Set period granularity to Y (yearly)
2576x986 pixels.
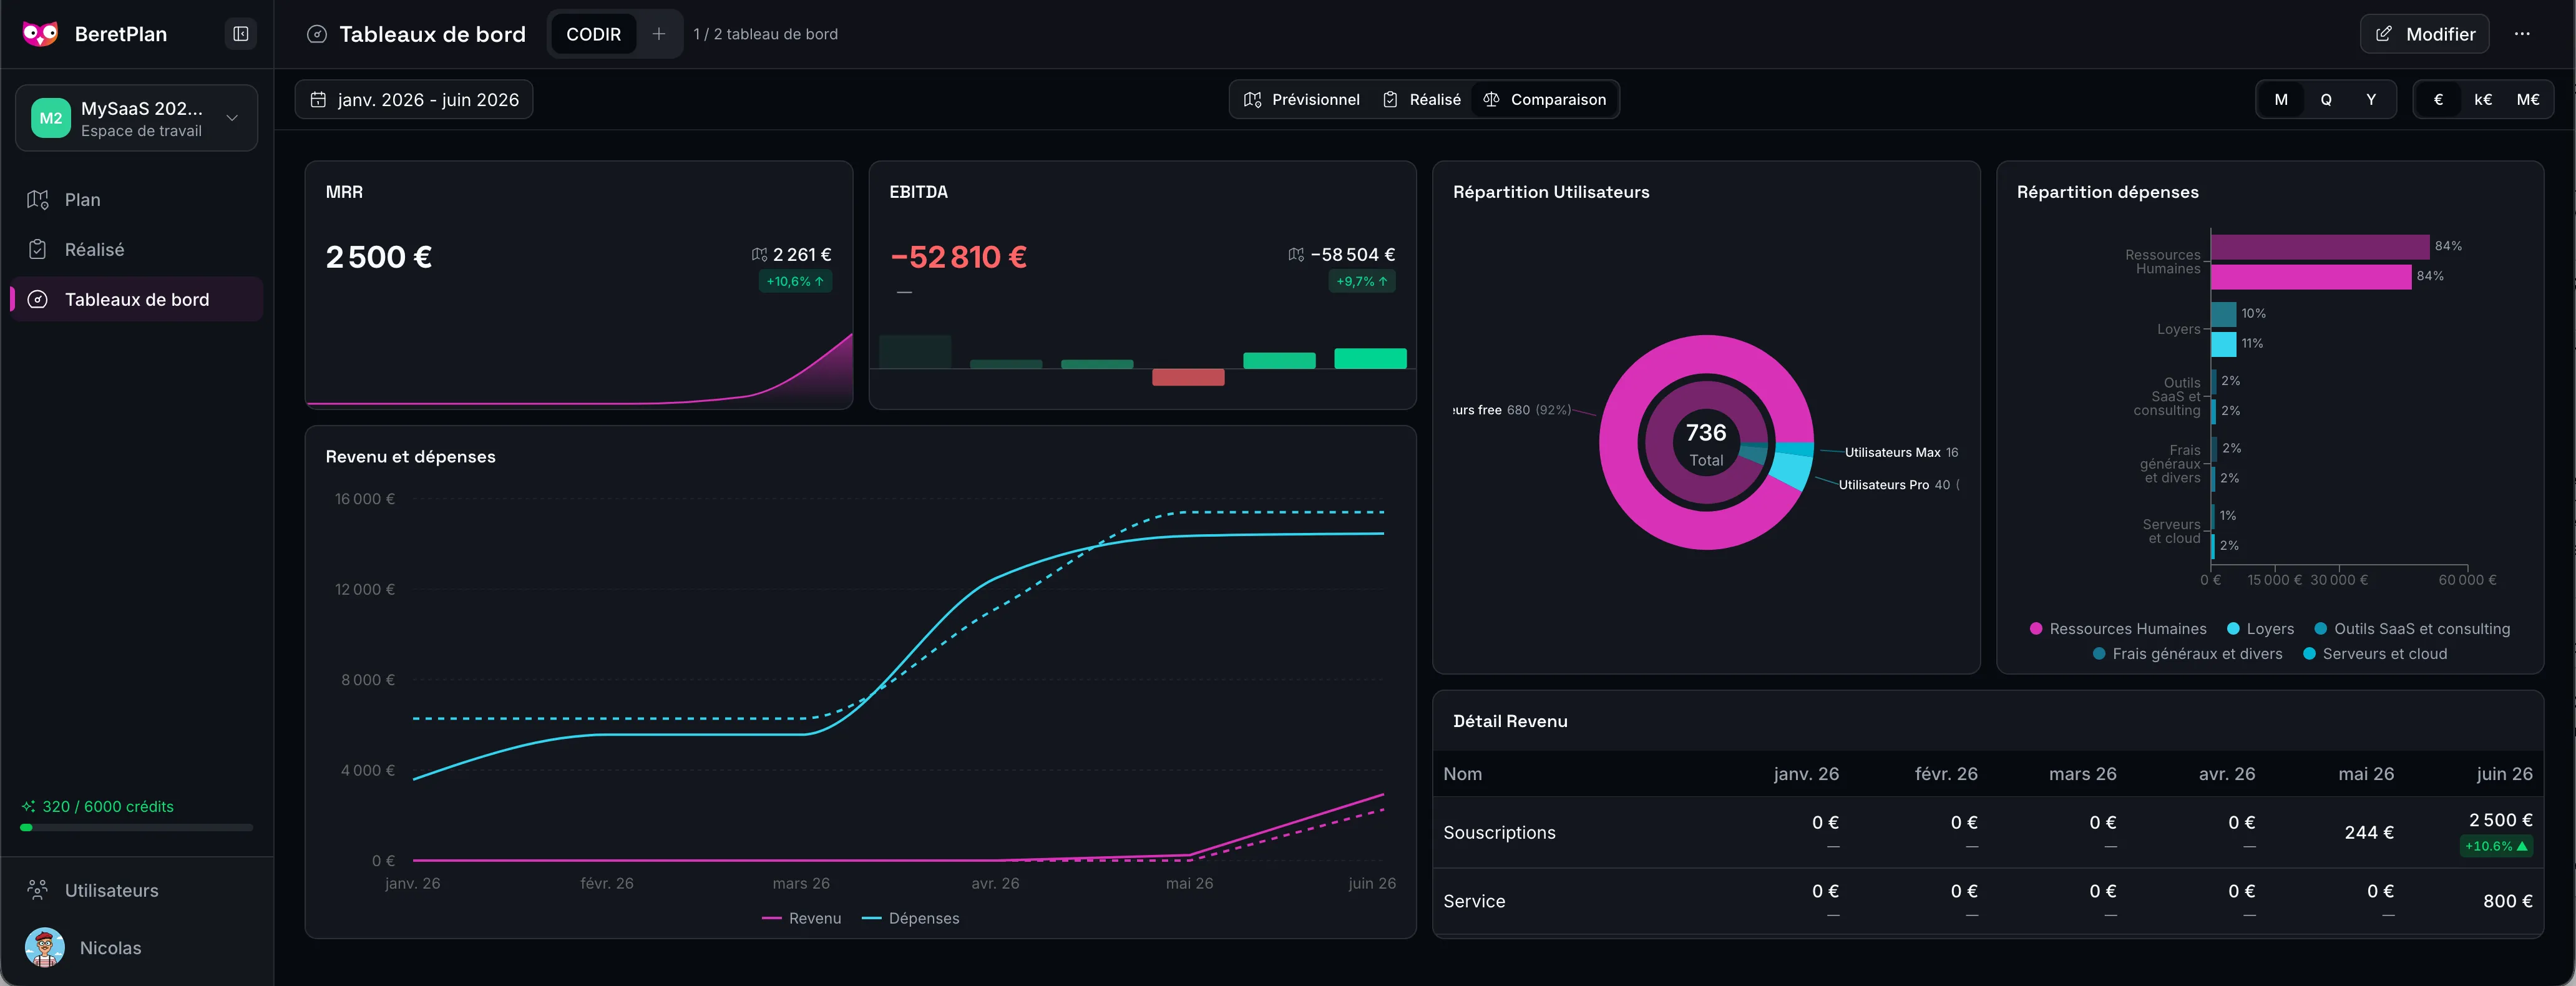pos(2371,100)
